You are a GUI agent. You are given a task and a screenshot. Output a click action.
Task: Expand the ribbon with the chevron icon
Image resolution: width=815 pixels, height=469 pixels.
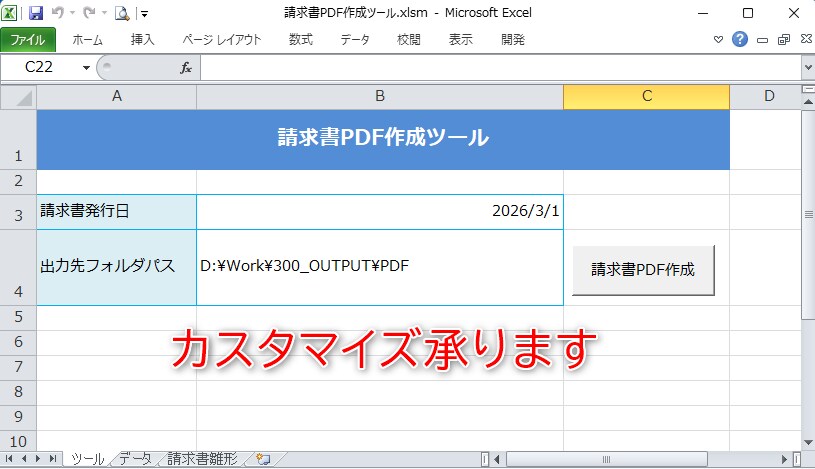coord(718,40)
